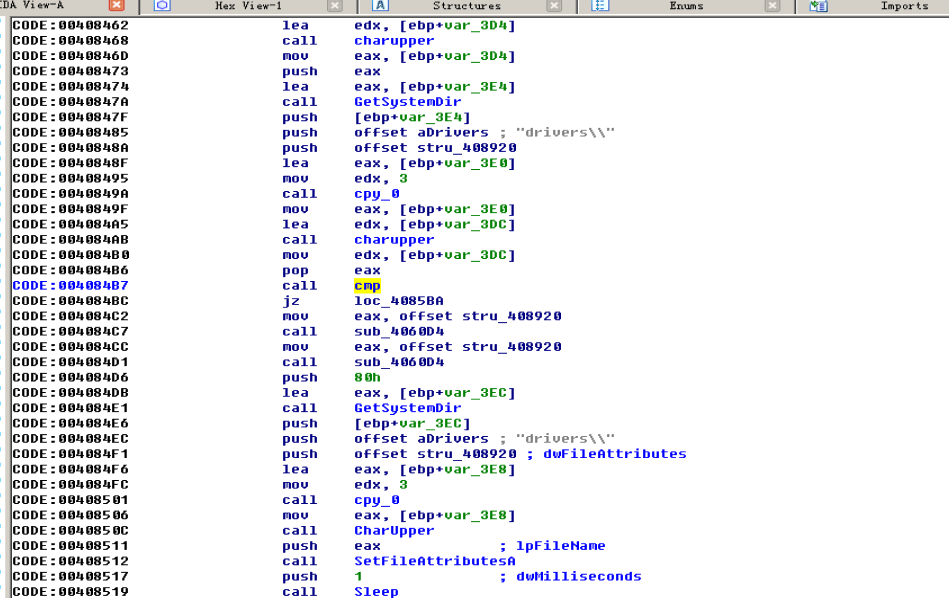Close the Enums tab
Image resolution: width=949 pixels, height=598 pixels.
(772, 6)
